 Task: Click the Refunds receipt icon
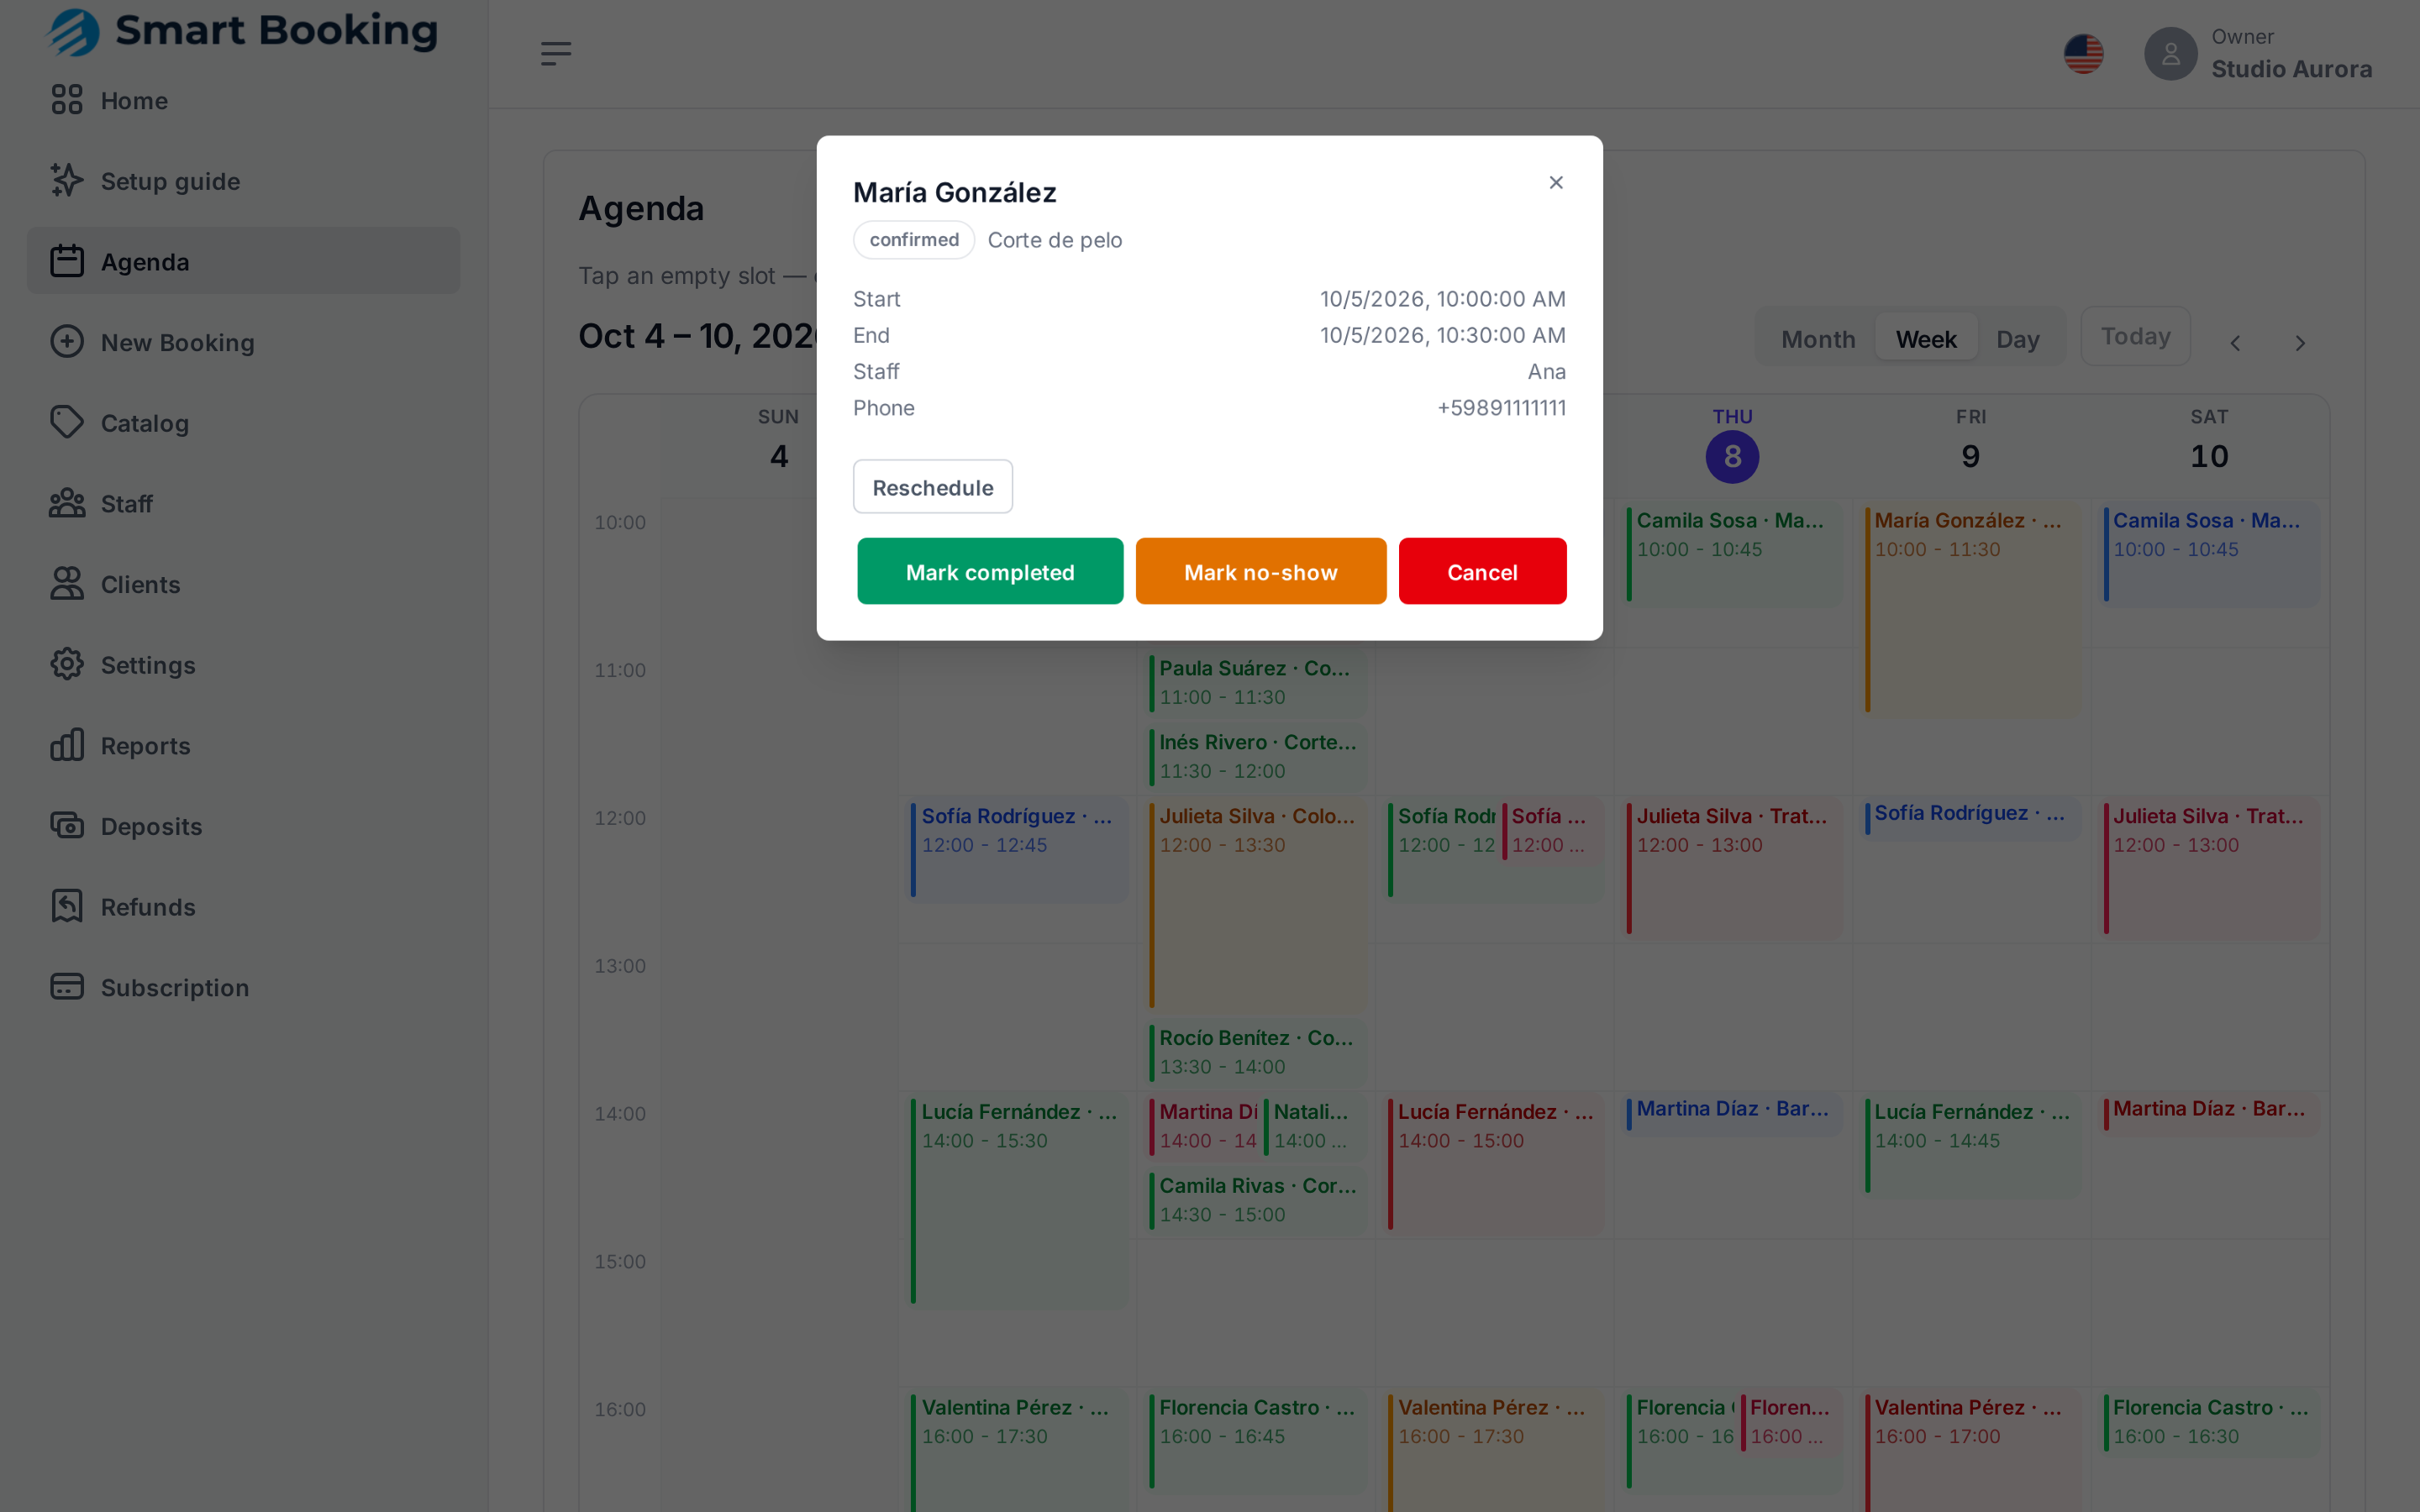67,907
